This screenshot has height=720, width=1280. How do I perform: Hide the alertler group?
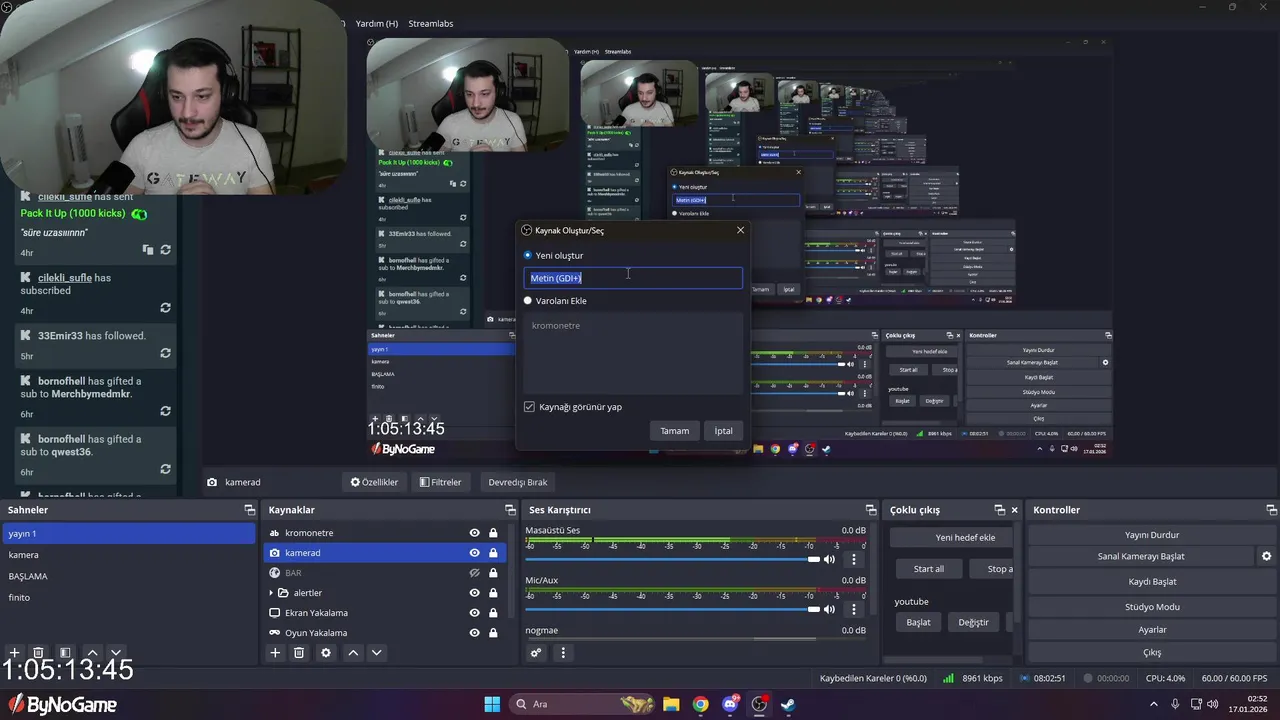click(x=474, y=593)
